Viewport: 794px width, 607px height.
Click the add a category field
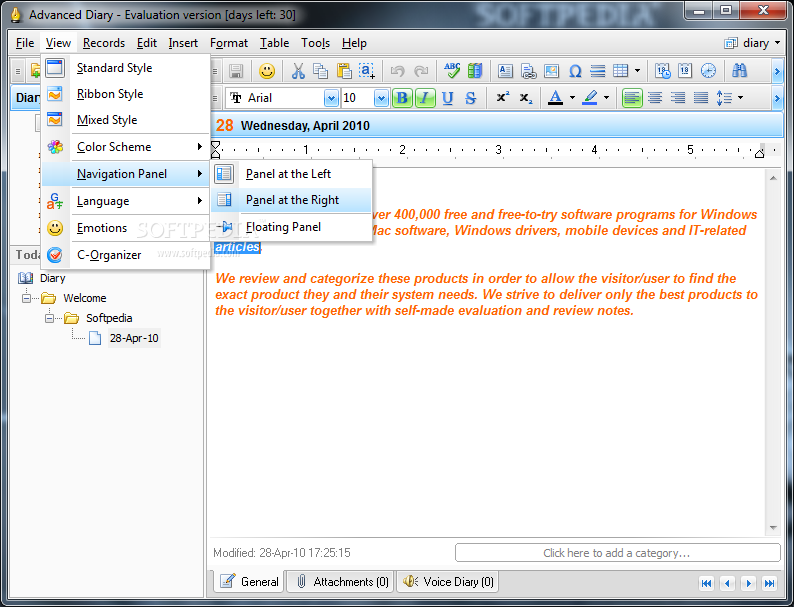tap(617, 553)
